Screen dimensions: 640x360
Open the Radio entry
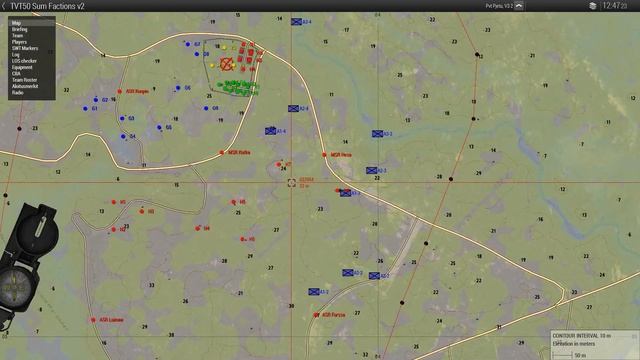point(32,93)
